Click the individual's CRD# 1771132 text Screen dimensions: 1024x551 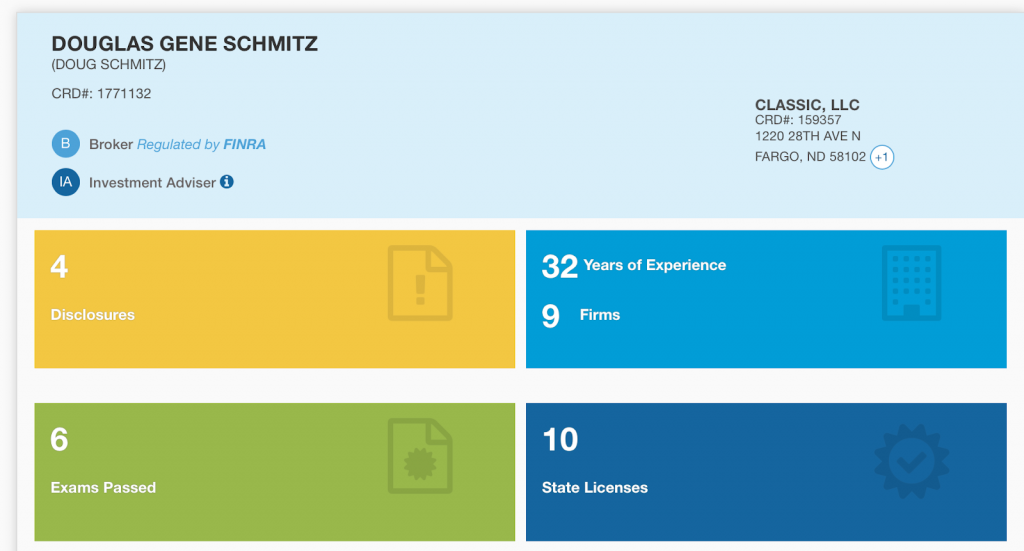click(x=101, y=94)
